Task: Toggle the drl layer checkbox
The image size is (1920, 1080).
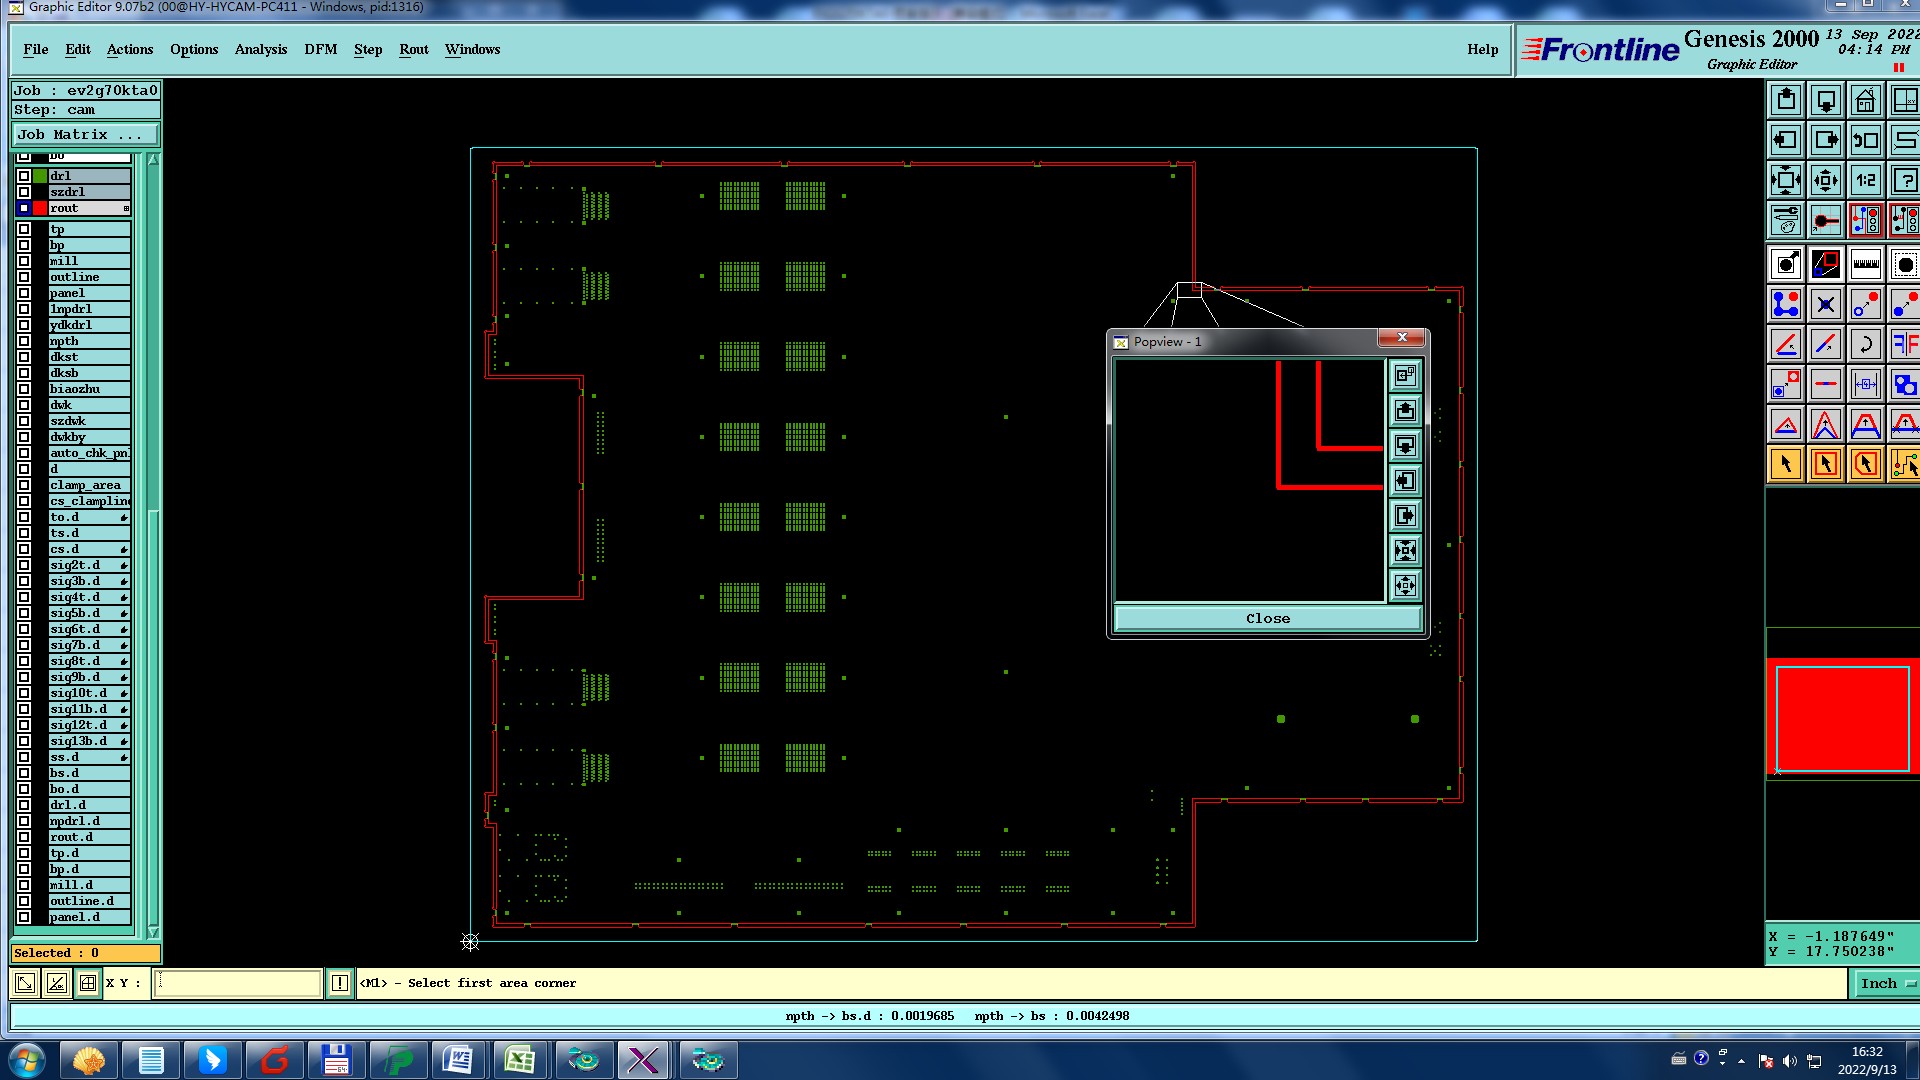Action: (24, 176)
